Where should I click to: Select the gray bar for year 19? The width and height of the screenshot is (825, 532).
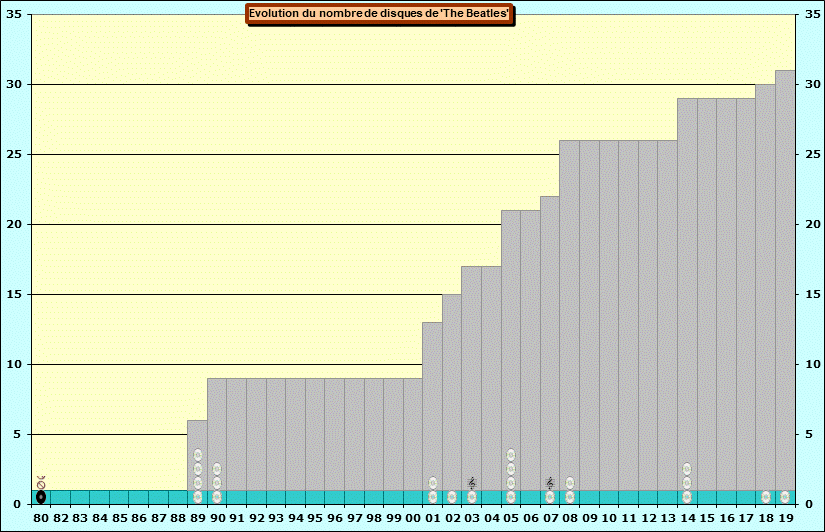785,280
